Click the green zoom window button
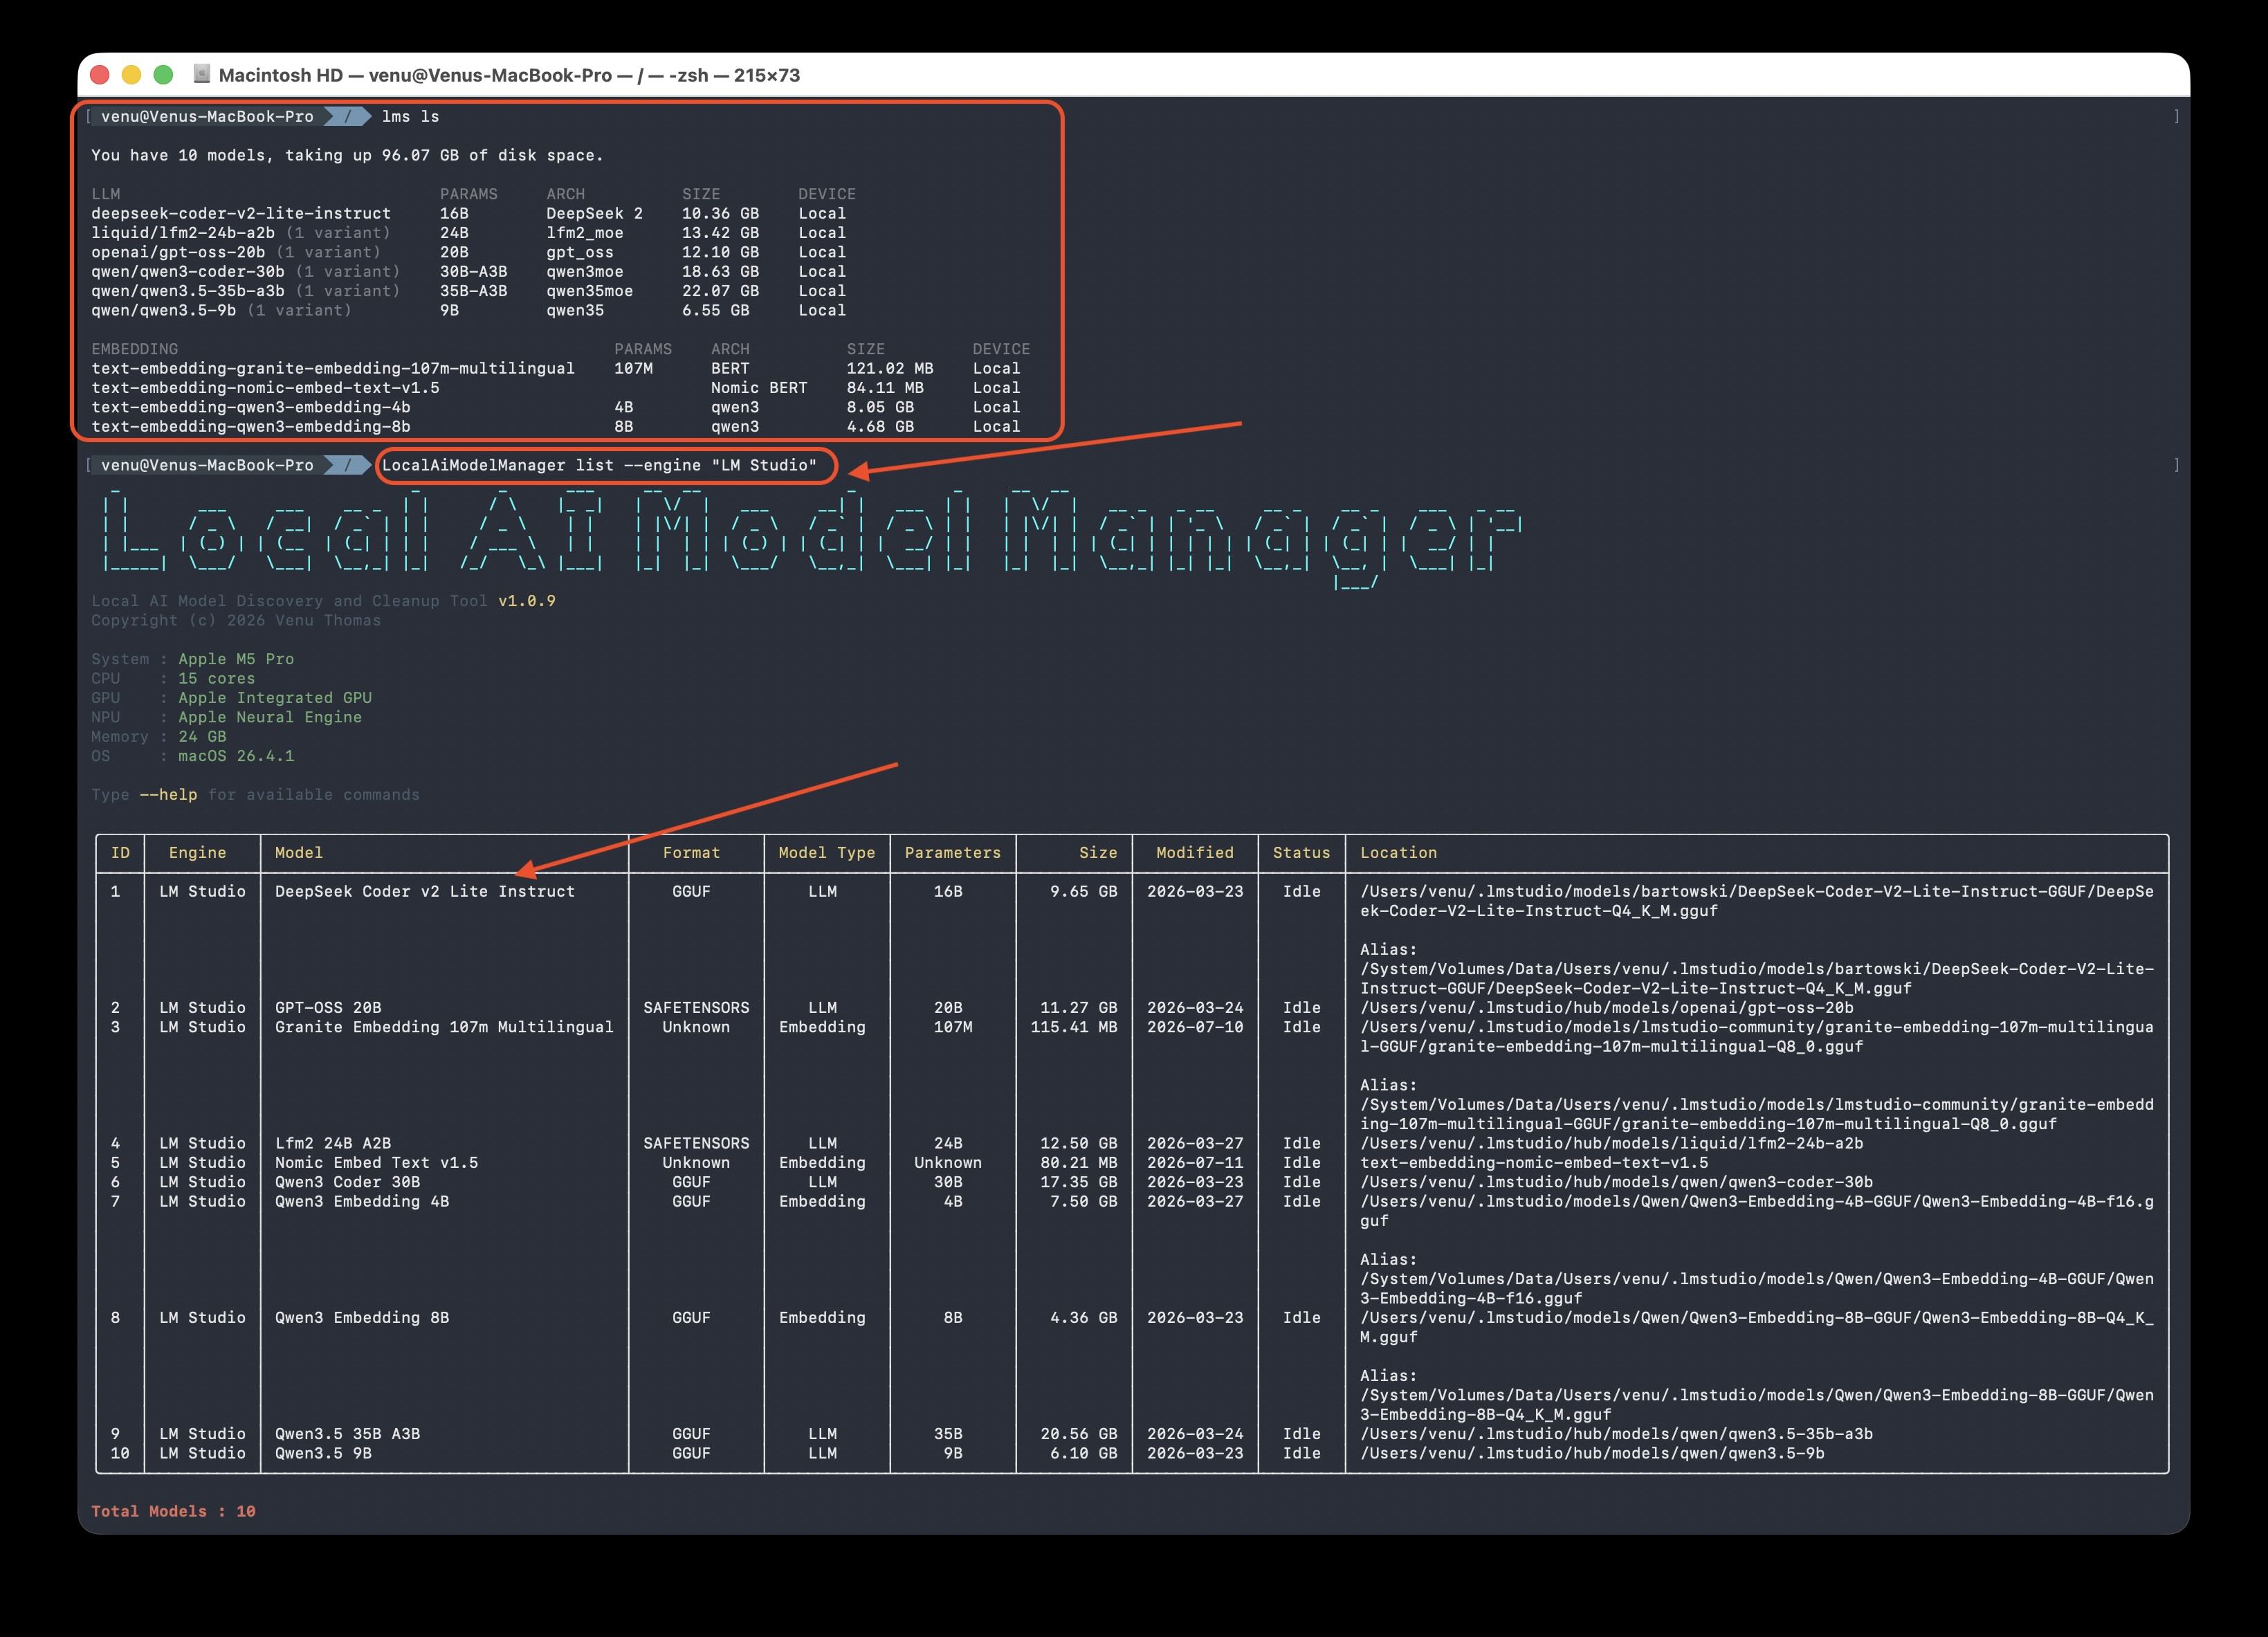This screenshot has width=2268, height=1637. (163, 75)
